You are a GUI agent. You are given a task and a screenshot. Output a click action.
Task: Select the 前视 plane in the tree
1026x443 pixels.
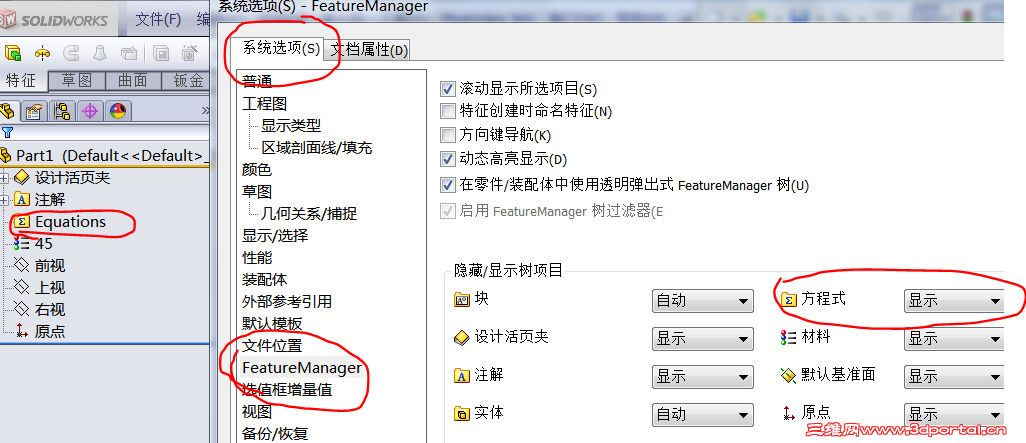pyautogui.click(x=50, y=266)
